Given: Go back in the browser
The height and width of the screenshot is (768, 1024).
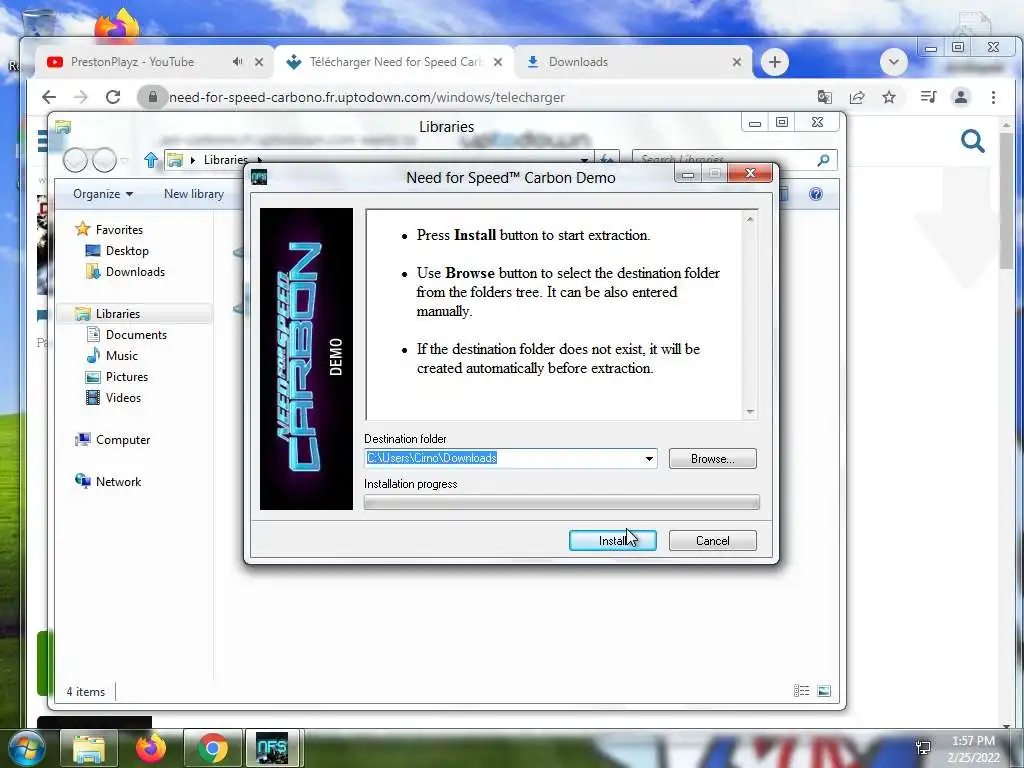Looking at the screenshot, I should (x=49, y=97).
